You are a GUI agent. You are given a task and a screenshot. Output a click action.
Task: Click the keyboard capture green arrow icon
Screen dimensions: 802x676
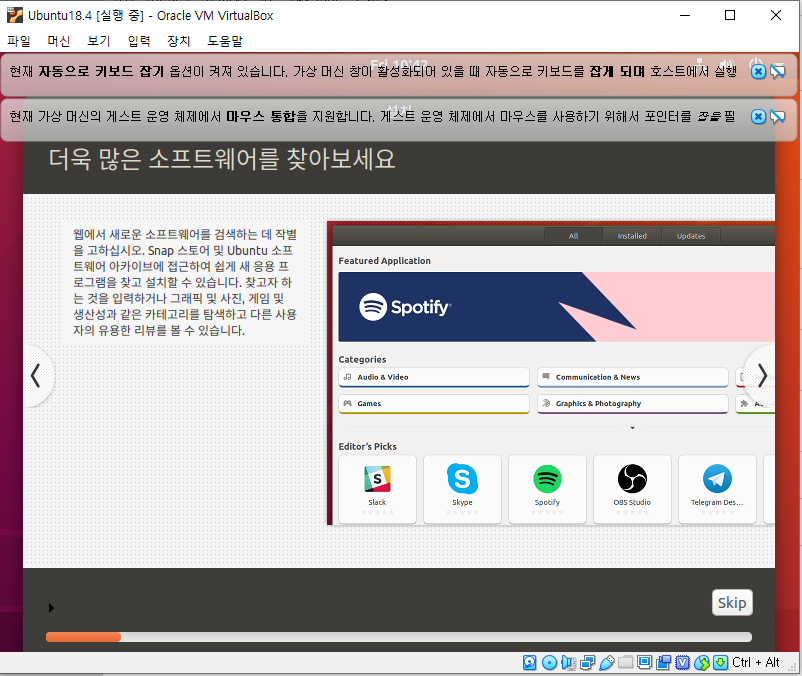pyautogui.click(x=721, y=663)
